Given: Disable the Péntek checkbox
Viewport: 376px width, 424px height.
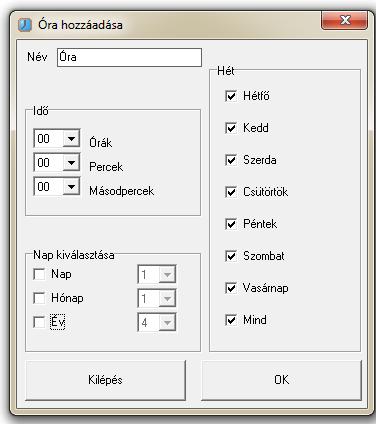Looking at the screenshot, I should click(231, 224).
